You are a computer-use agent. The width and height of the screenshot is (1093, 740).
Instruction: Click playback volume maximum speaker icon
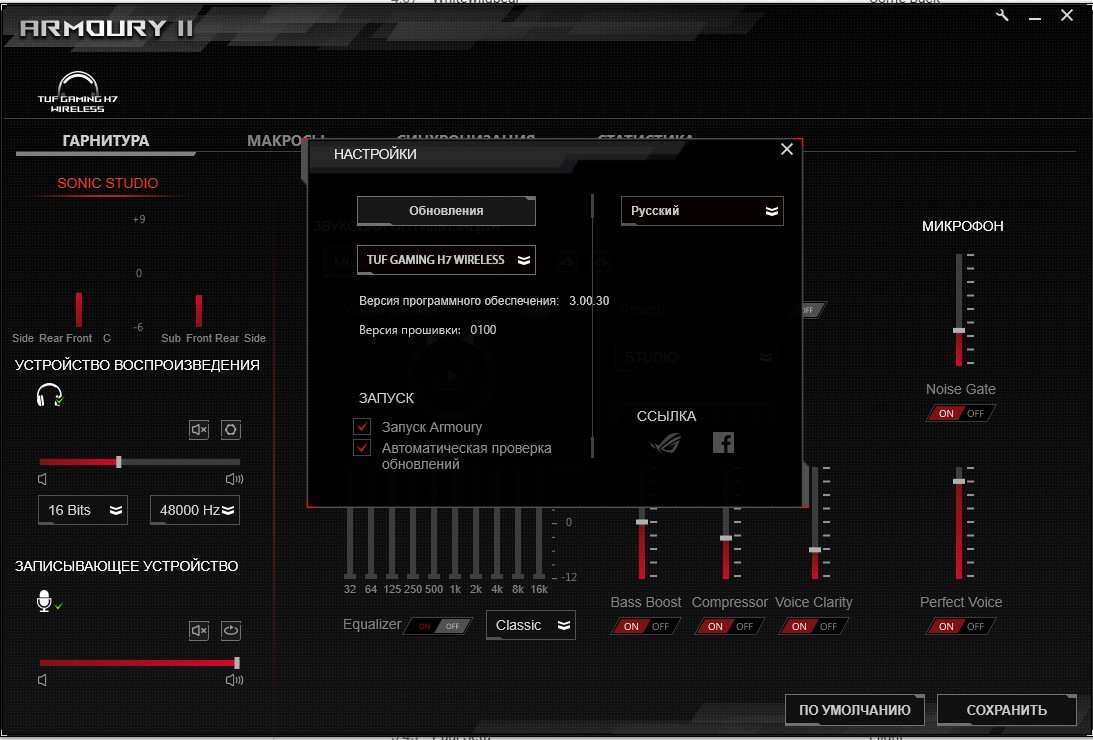coord(234,479)
